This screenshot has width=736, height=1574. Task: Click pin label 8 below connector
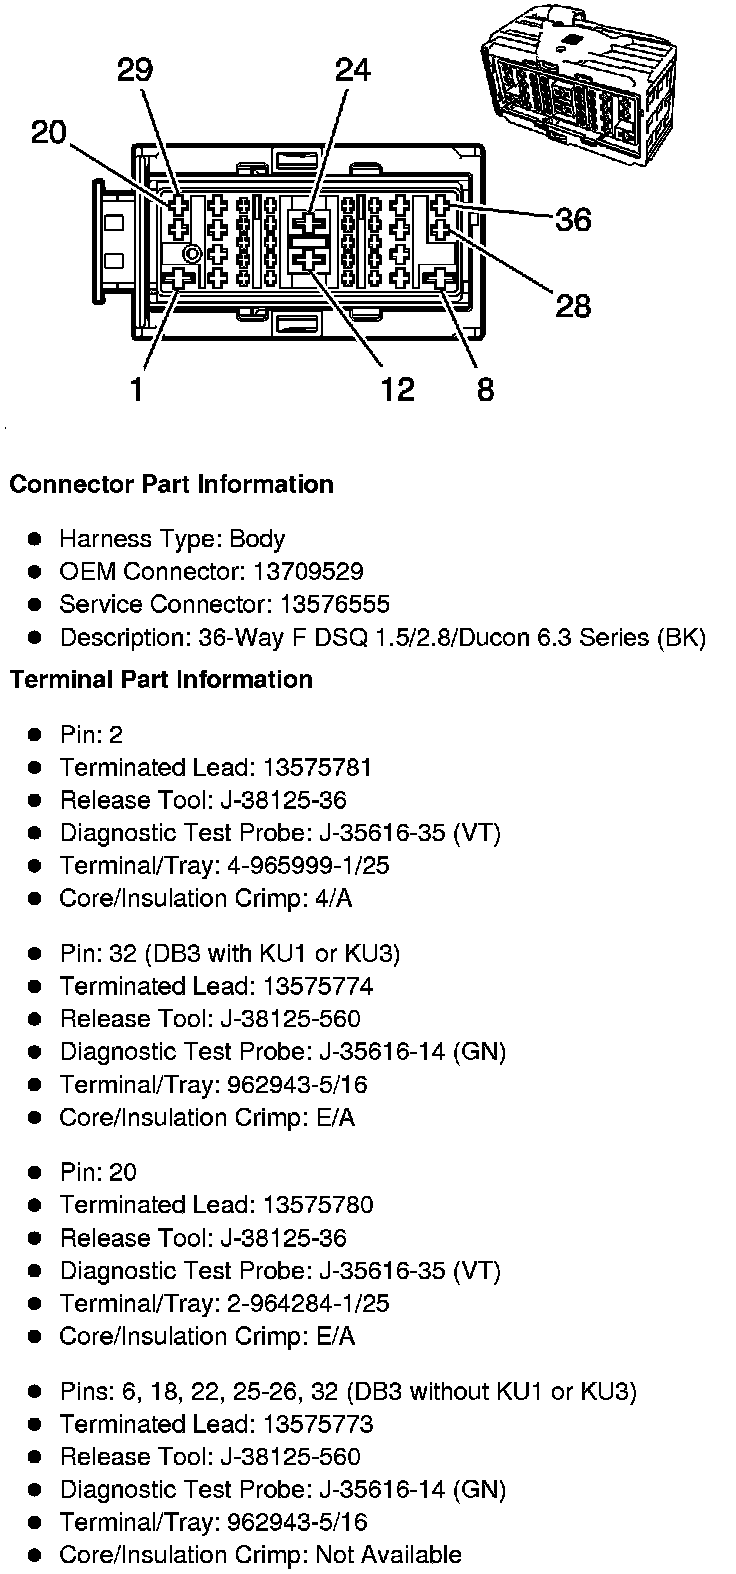[x=485, y=389]
